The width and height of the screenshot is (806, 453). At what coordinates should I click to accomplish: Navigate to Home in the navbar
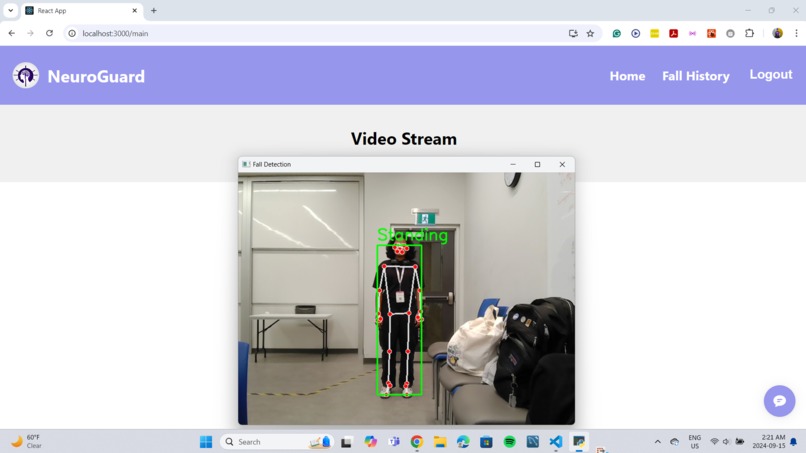tap(627, 76)
